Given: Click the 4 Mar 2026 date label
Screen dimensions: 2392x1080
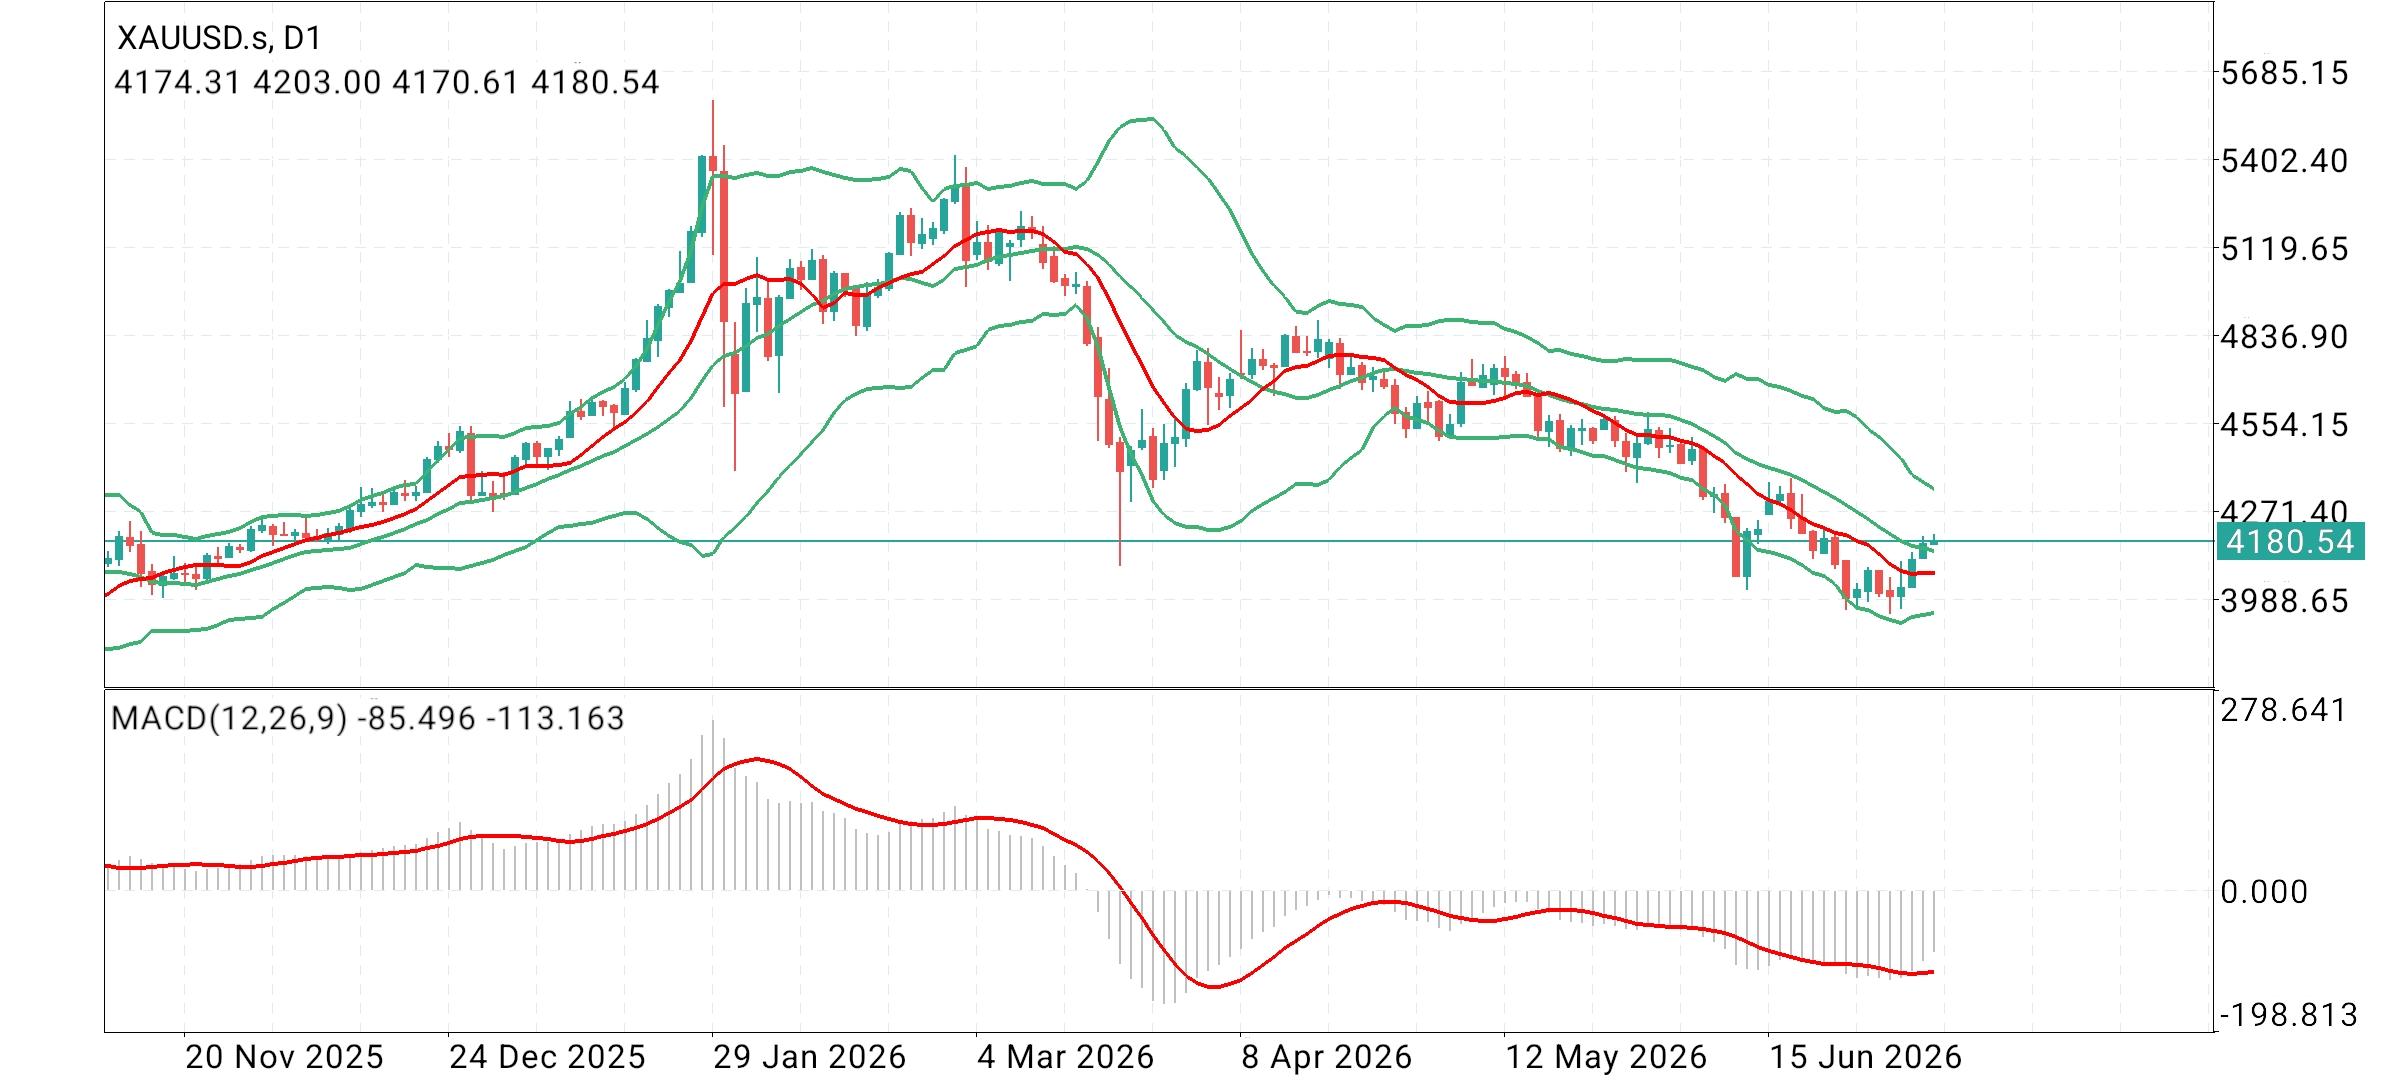Looking at the screenshot, I should click(1066, 1057).
